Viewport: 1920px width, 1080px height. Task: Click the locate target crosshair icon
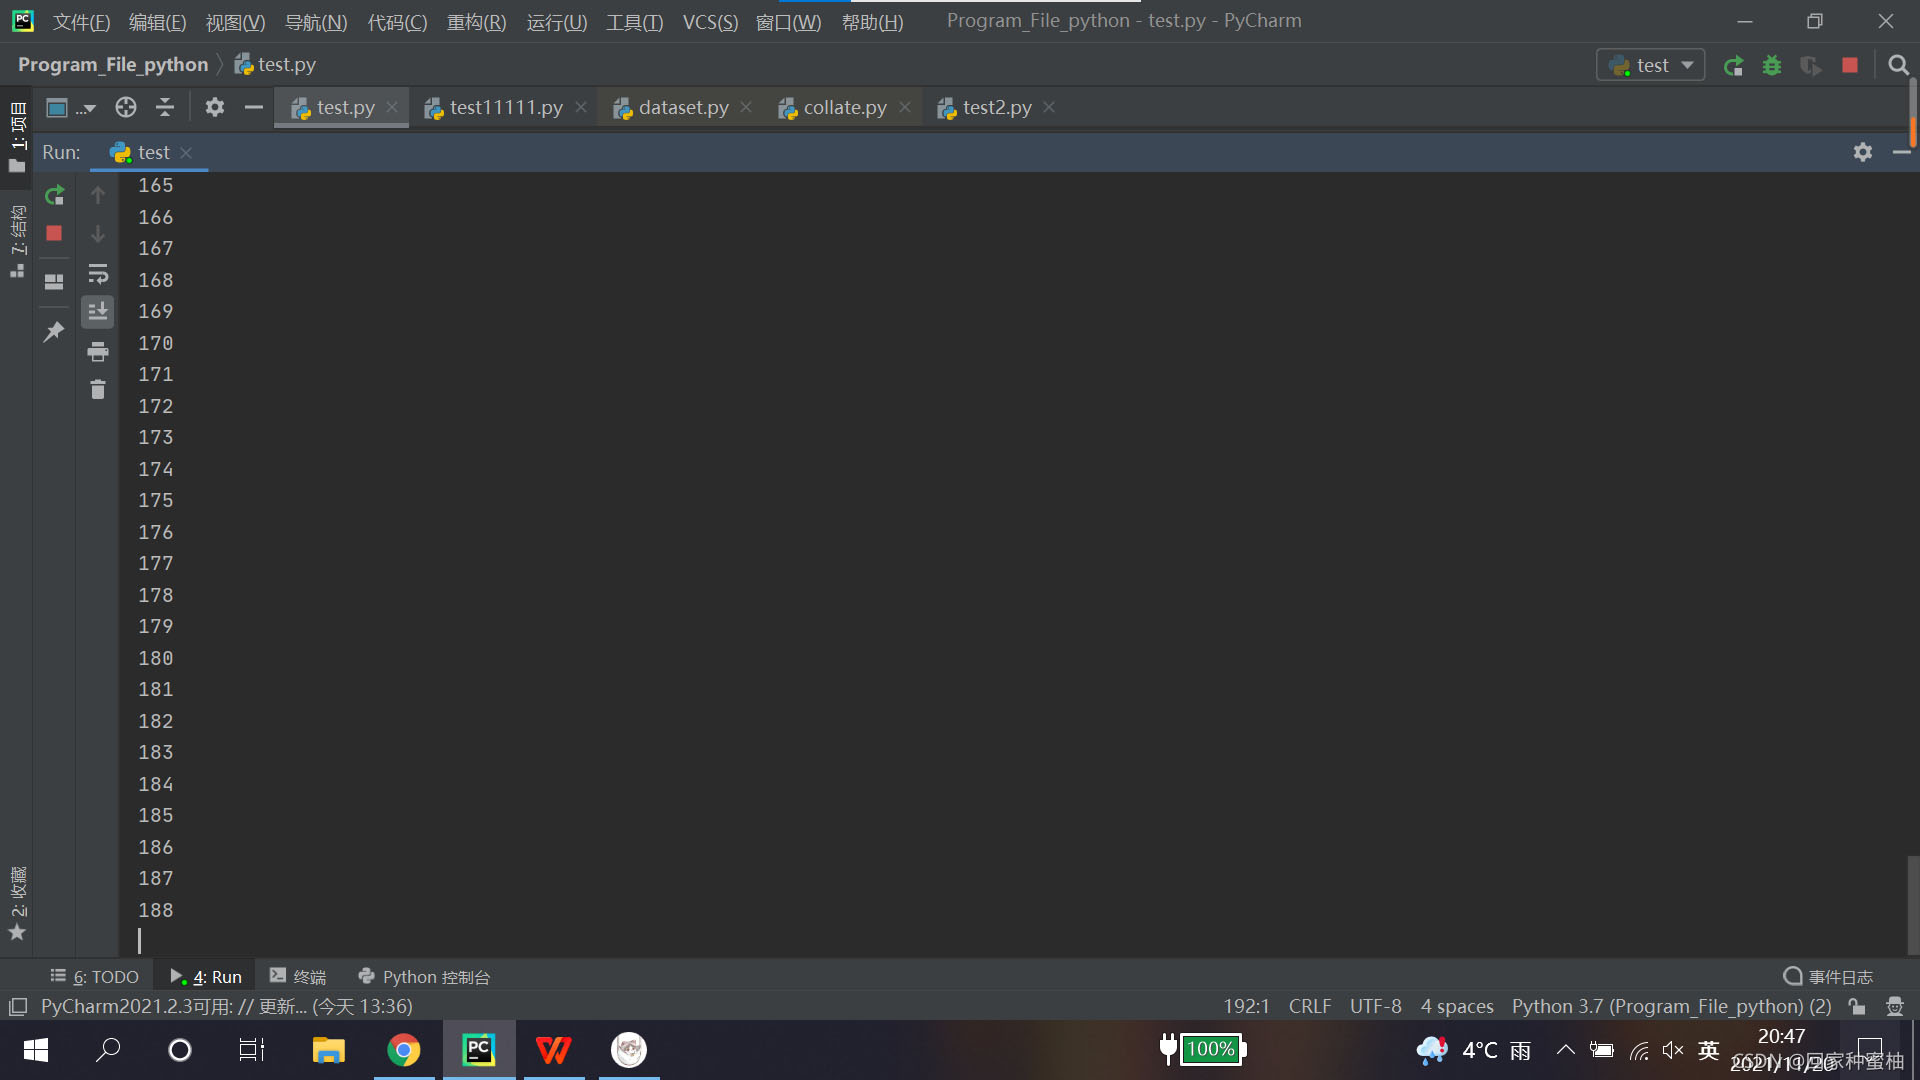point(126,108)
